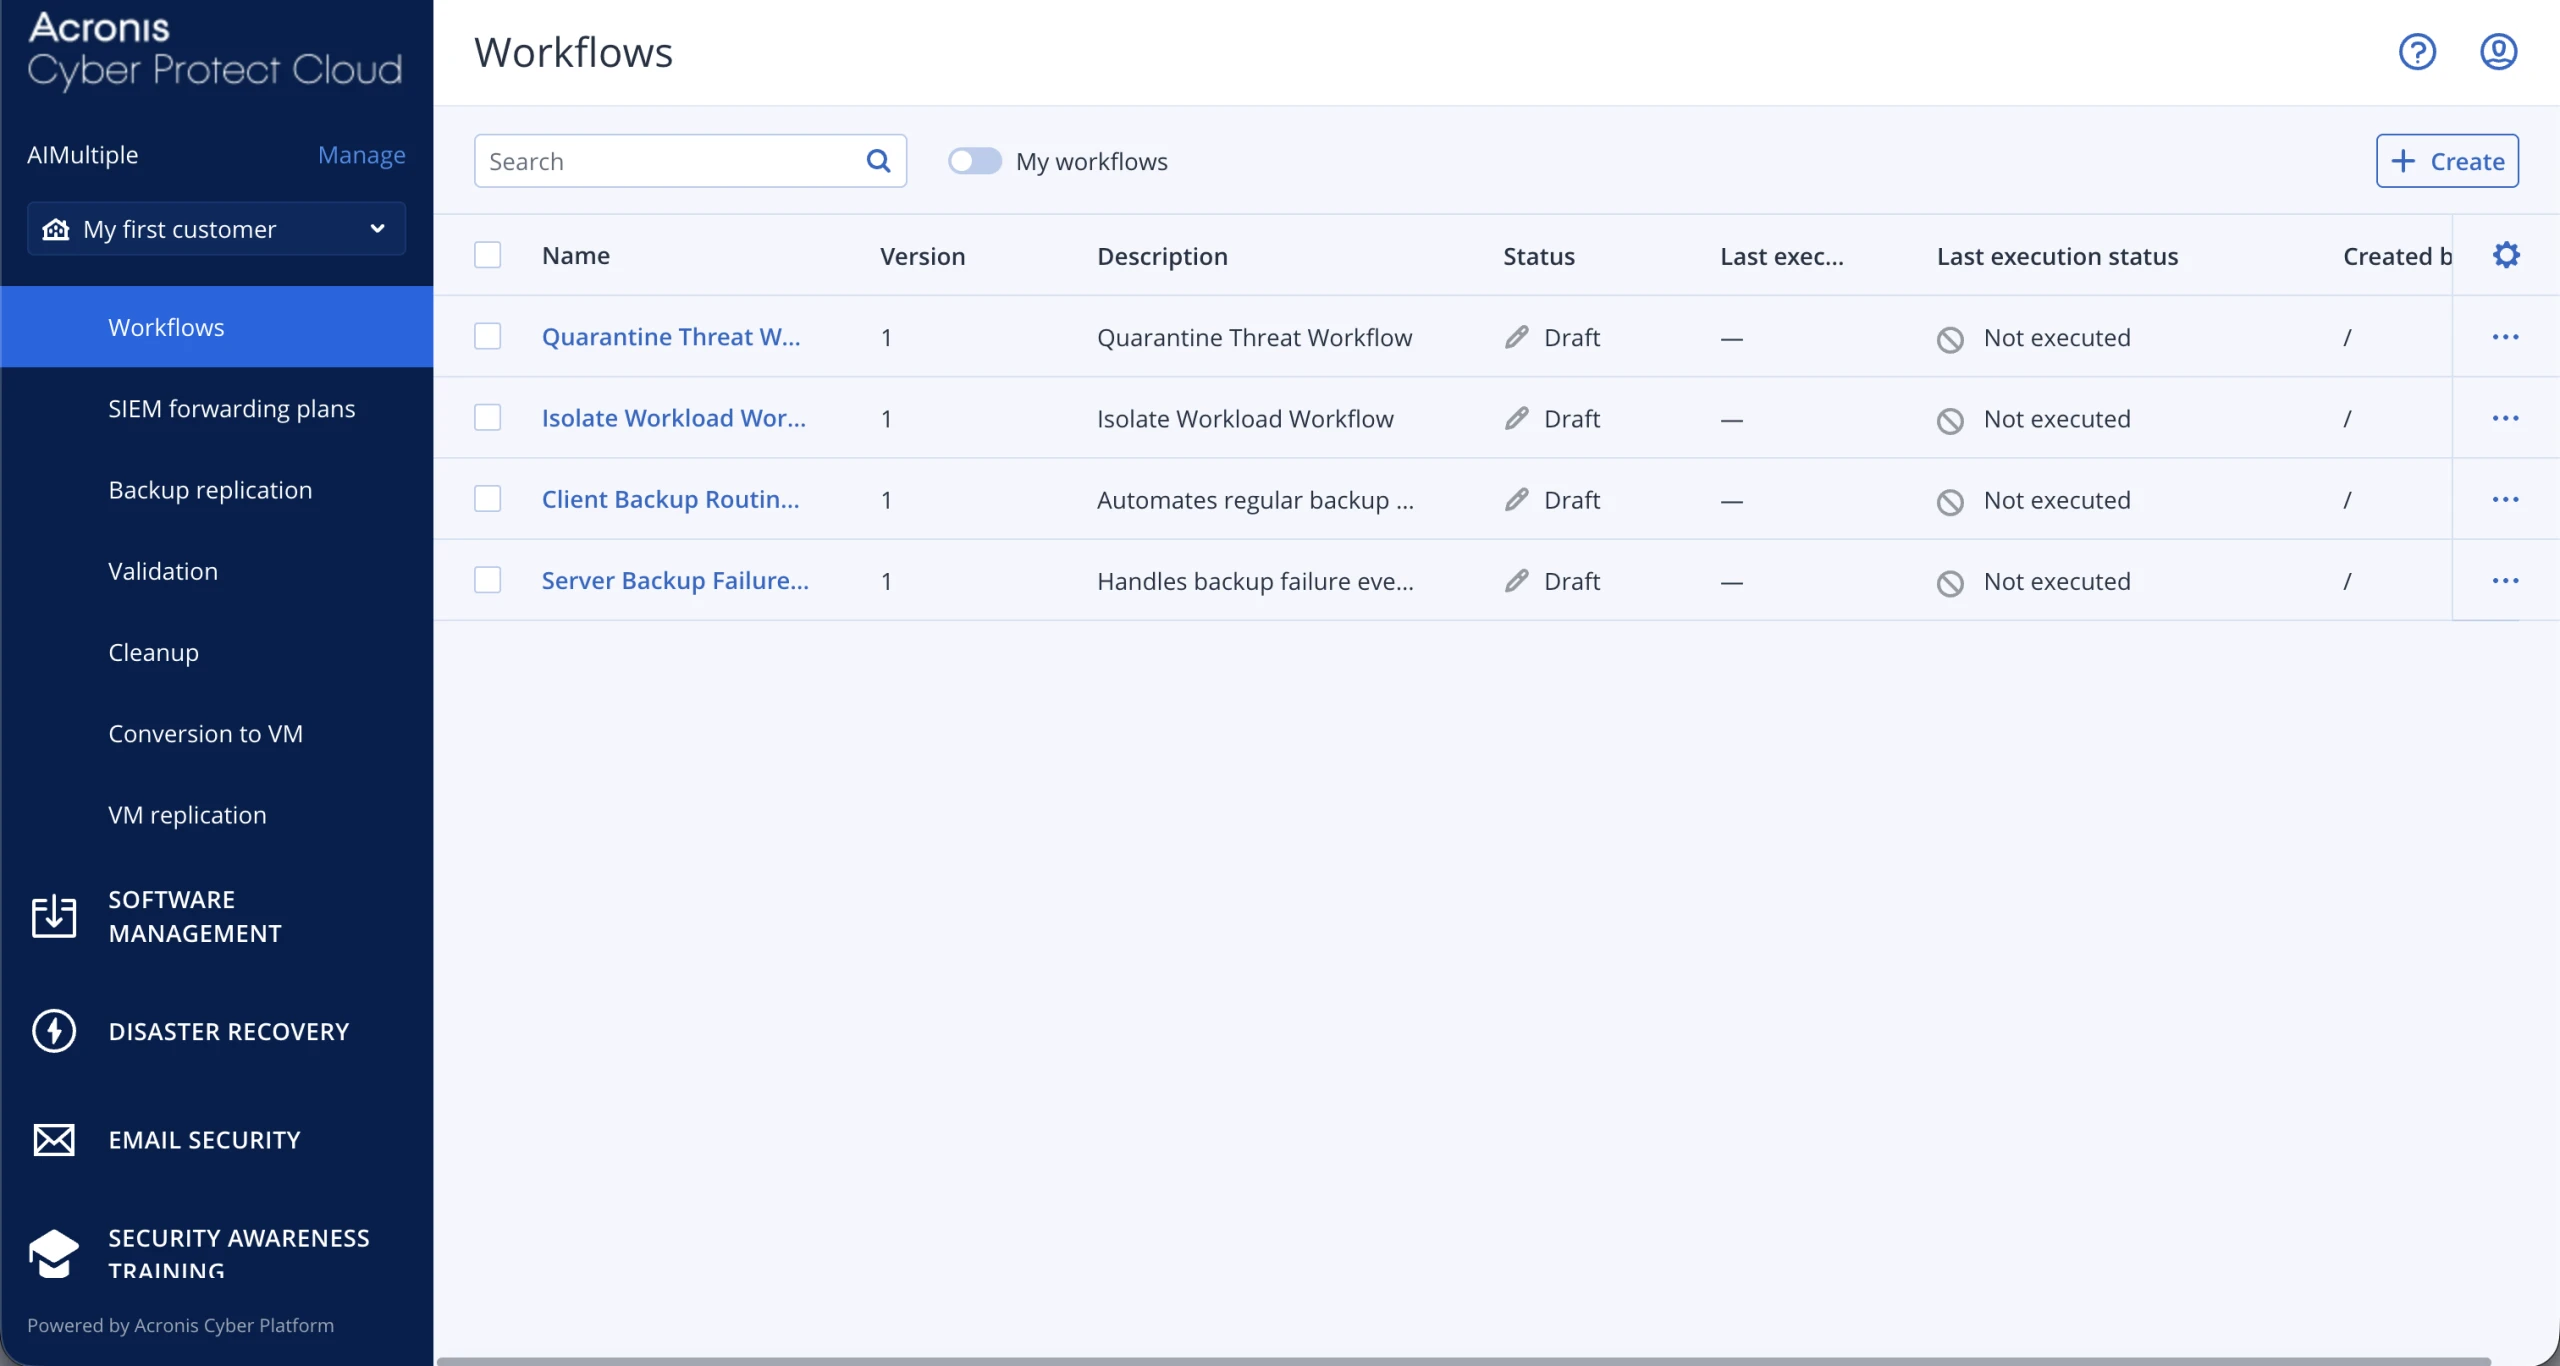Viewport: 2560px width, 1366px height.
Task: Click the Email Security envelope icon
Action: (x=54, y=1140)
